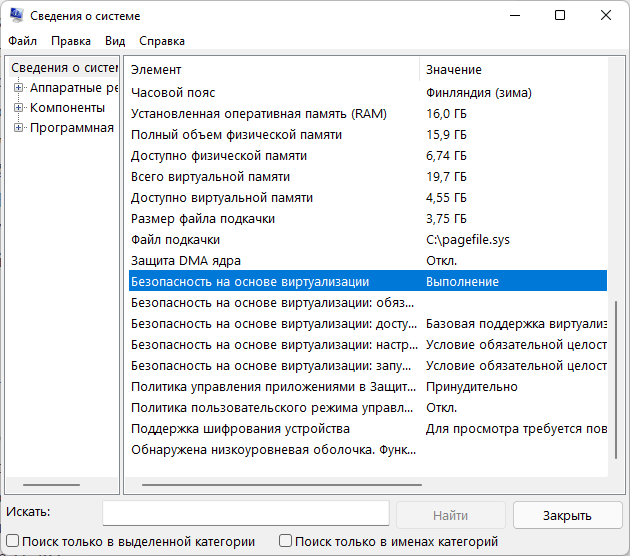
Task: Select the Сведения о системе root item
Action: click(64, 67)
